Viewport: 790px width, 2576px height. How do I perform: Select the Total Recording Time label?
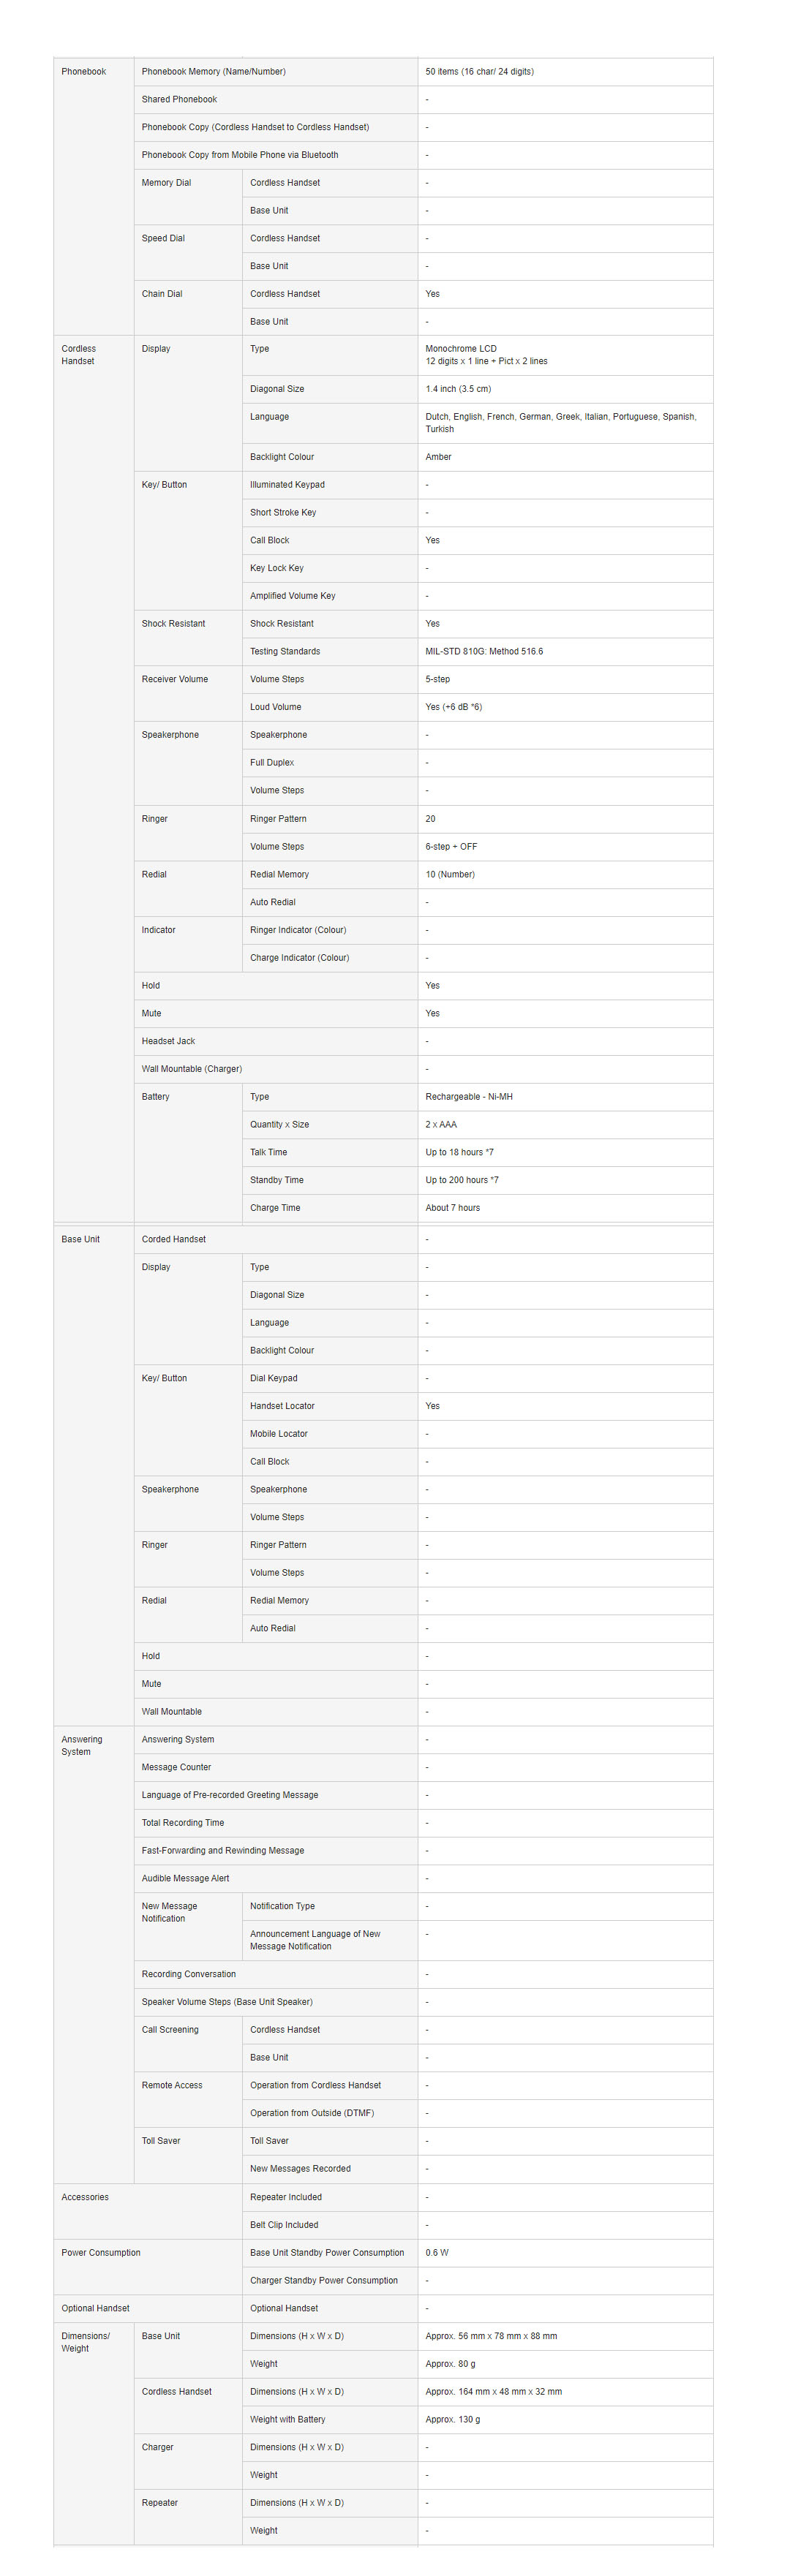(183, 1823)
